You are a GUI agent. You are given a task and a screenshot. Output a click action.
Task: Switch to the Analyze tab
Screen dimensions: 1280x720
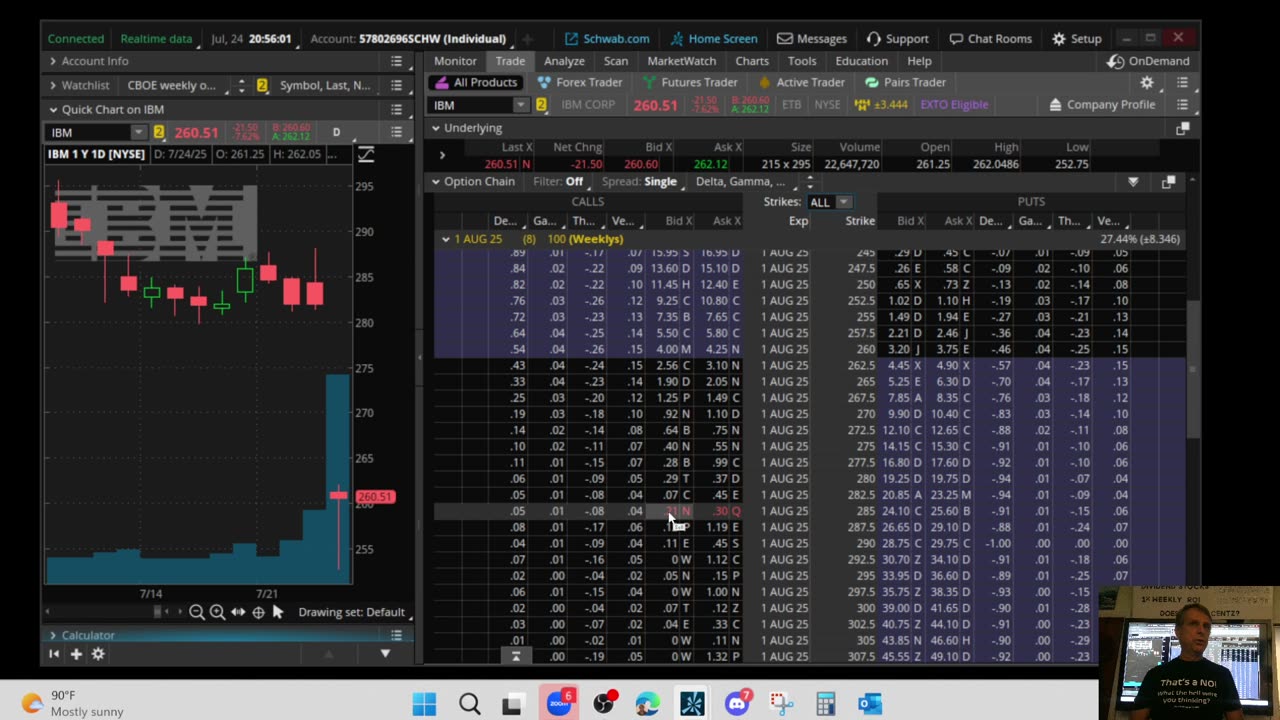coord(564,61)
